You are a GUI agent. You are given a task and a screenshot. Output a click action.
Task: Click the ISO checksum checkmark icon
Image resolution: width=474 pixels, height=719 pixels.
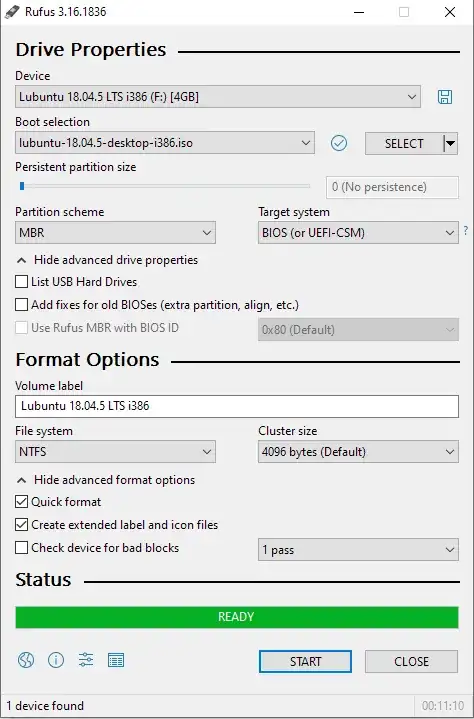(x=339, y=143)
